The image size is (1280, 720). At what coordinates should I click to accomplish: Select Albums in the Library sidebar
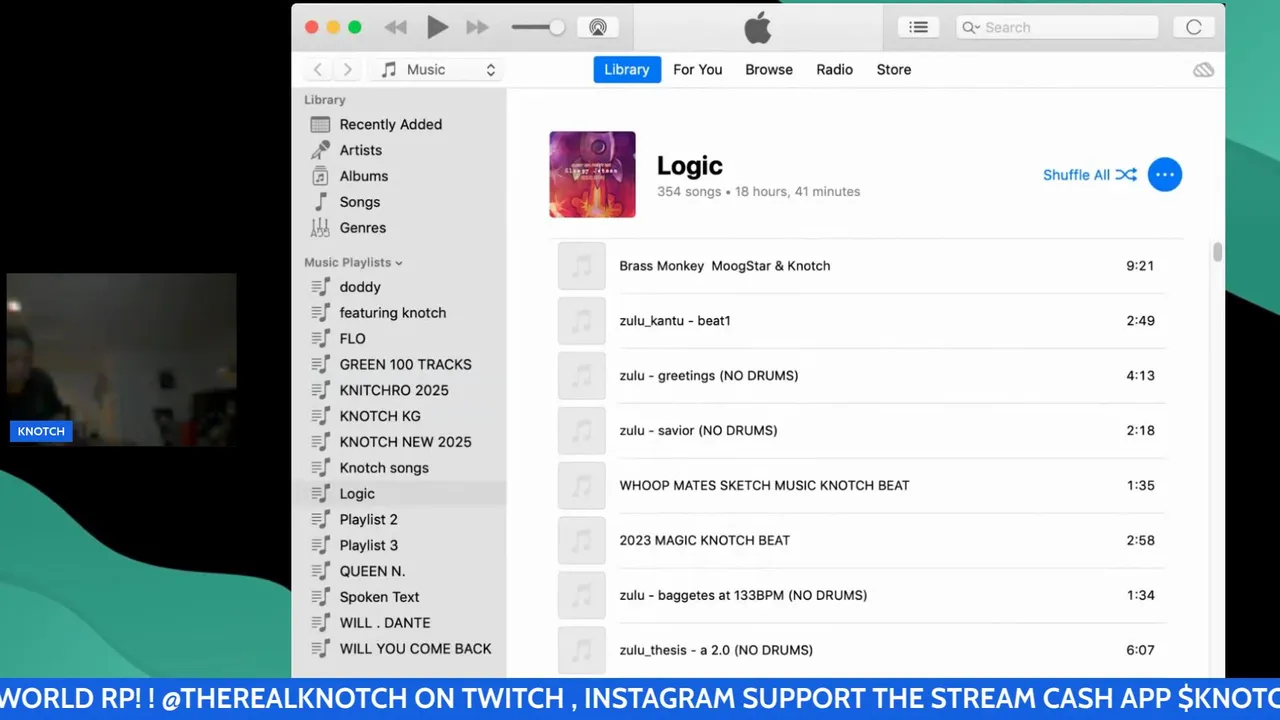(399, 176)
